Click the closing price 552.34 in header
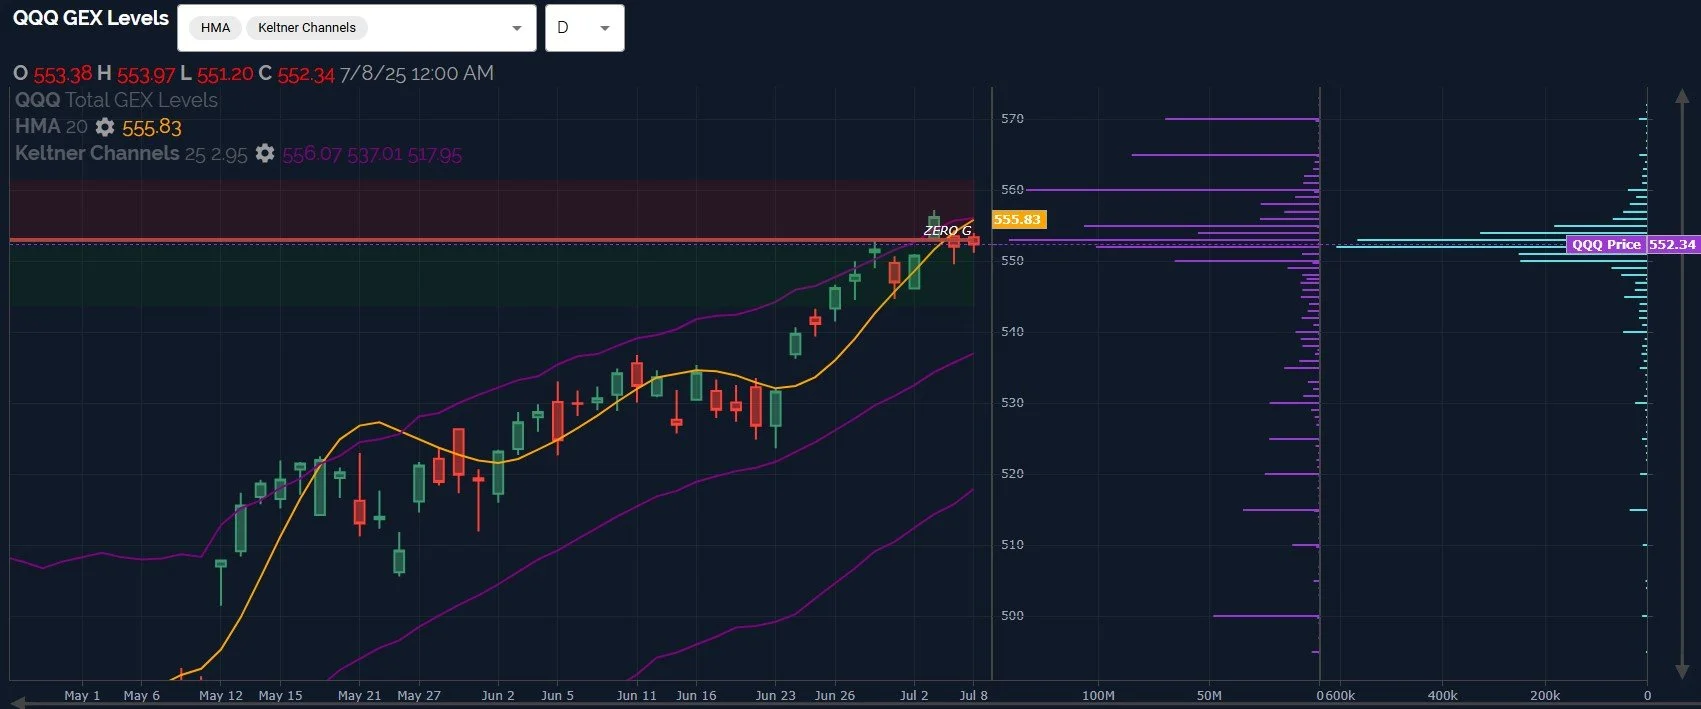This screenshot has width=1701, height=709. pyautogui.click(x=306, y=74)
